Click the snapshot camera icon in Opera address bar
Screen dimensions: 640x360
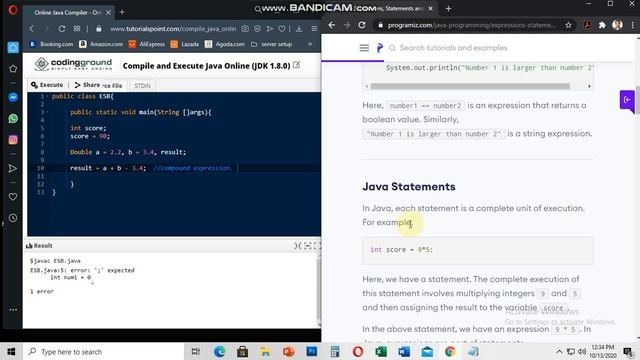(245, 29)
